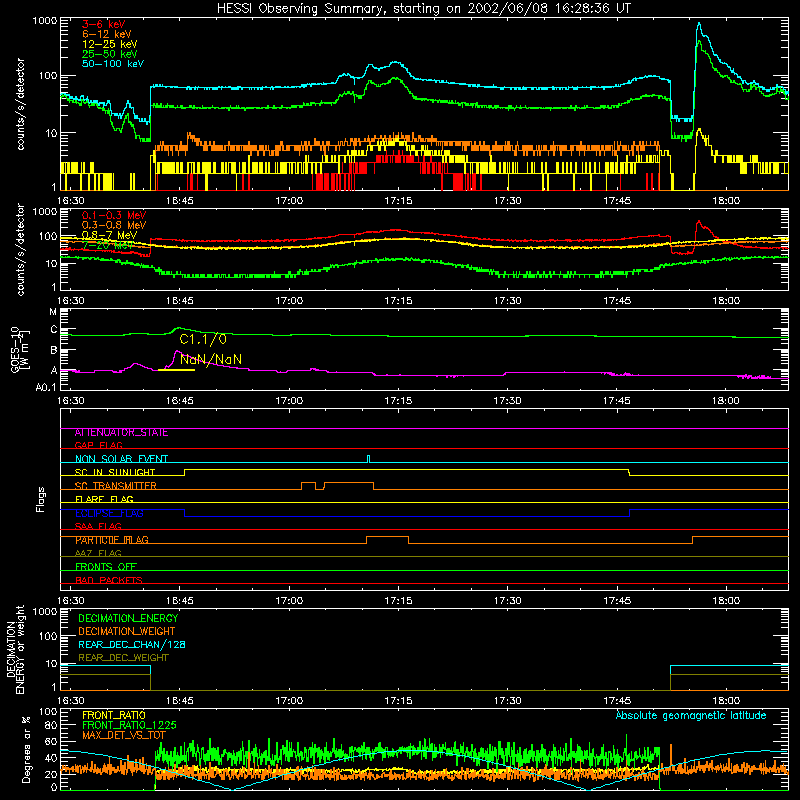The height and width of the screenshot is (800, 800).
Task: Click the 17:30 time label under decimation panel
Action: click(x=508, y=701)
